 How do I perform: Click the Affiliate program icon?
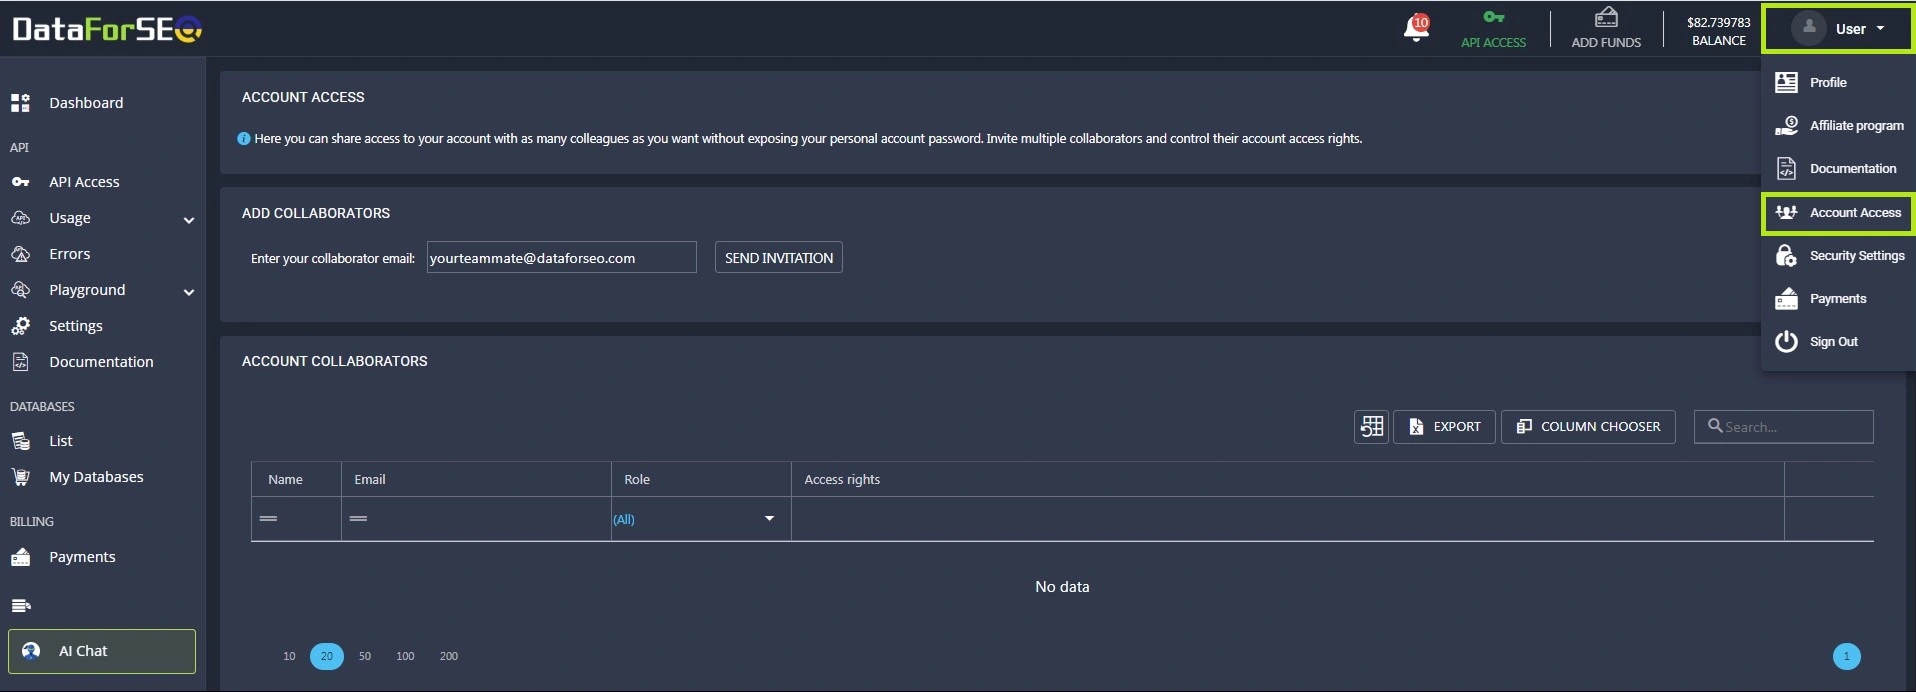pos(1786,125)
